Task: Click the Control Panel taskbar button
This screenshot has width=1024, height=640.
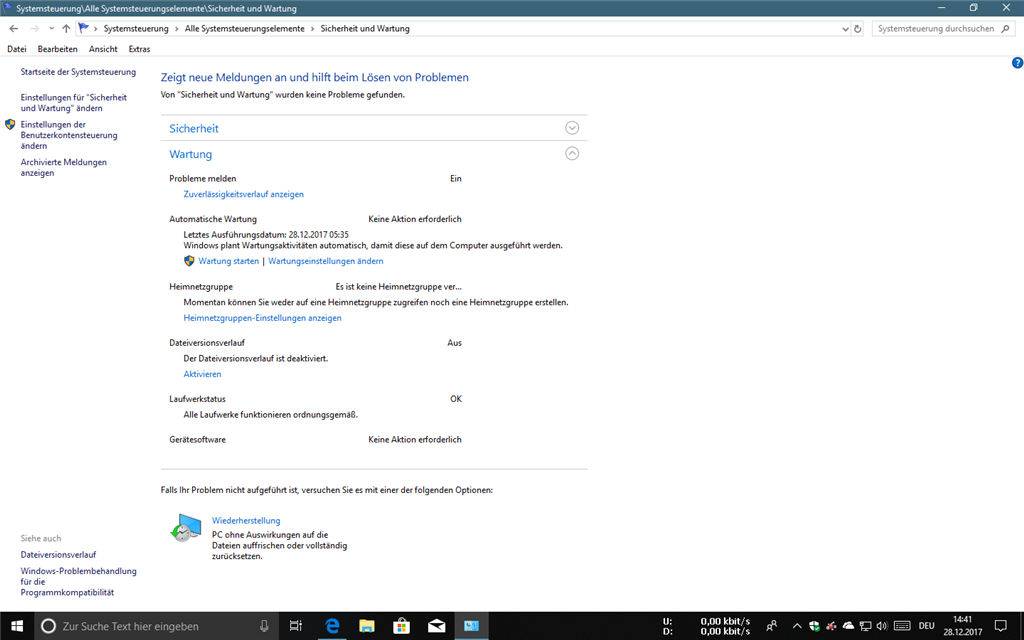Action: point(472,626)
